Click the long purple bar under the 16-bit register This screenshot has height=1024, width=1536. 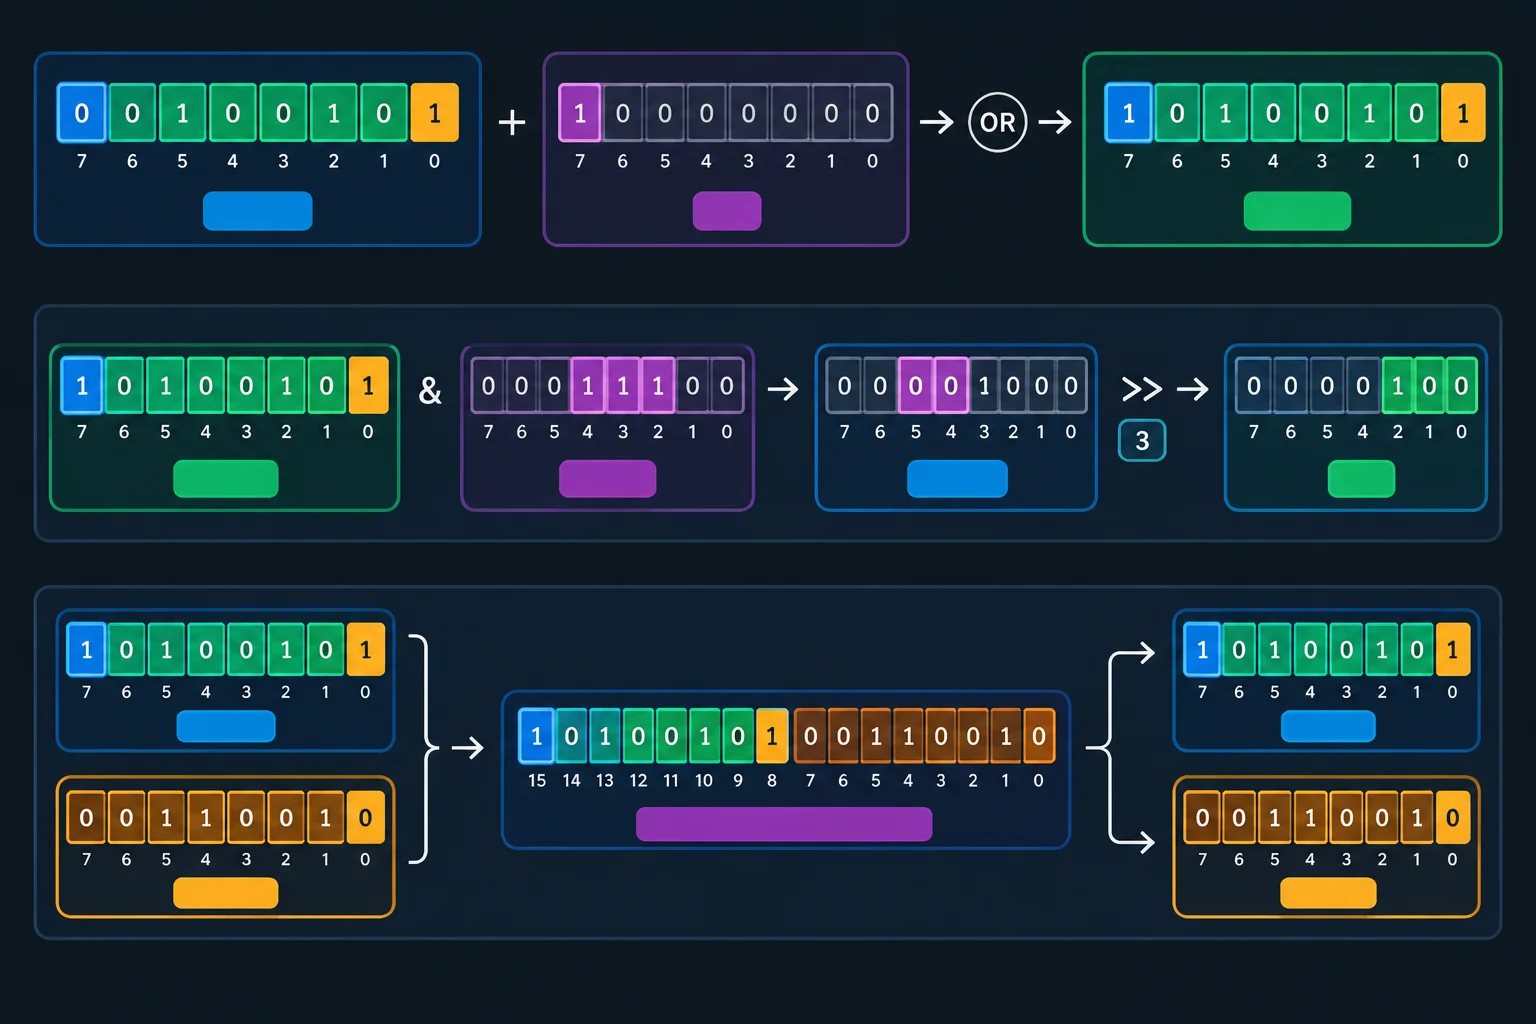784,824
